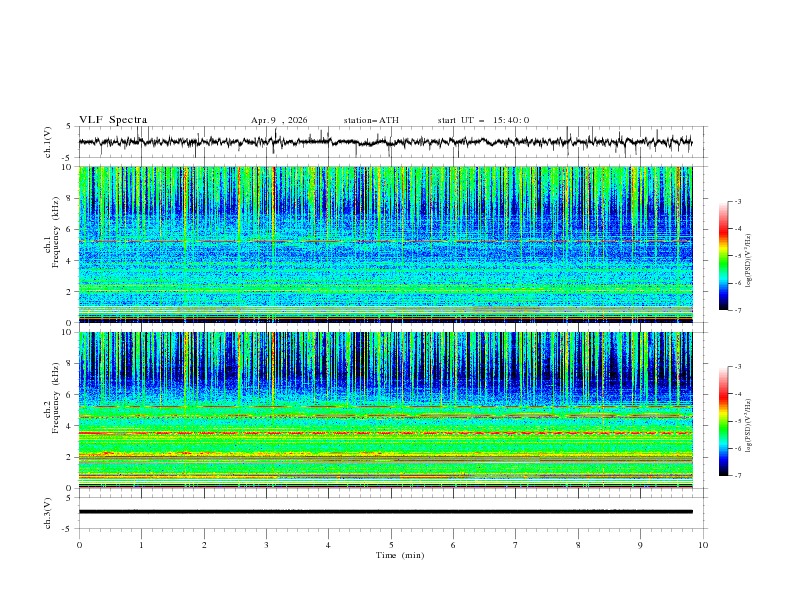Viewport: 792px width, 612px height.
Task: Click the ch.2 color scale bar
Action: point(723,421)
